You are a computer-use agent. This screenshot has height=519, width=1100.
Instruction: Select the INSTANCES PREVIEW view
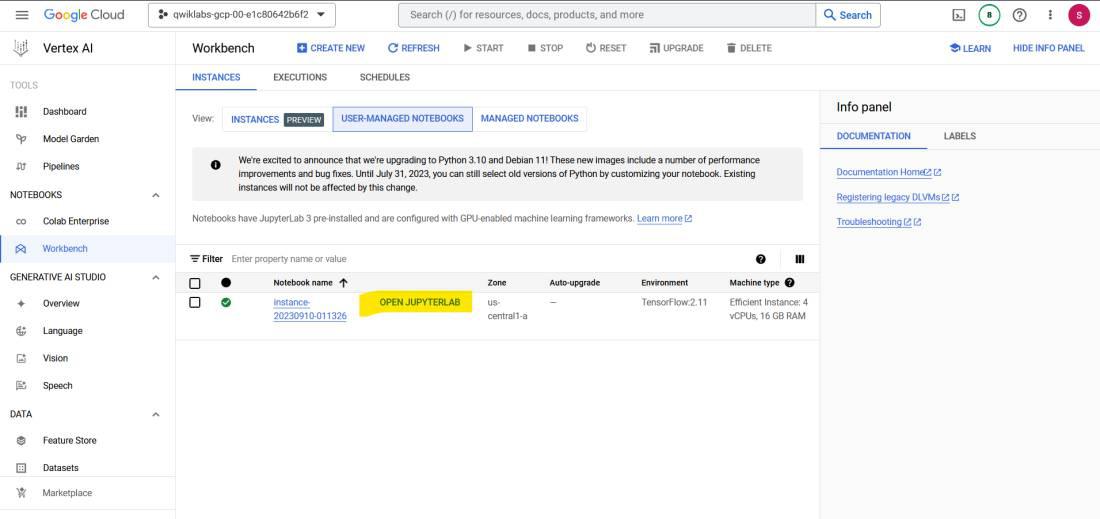[x=277, y=119]
